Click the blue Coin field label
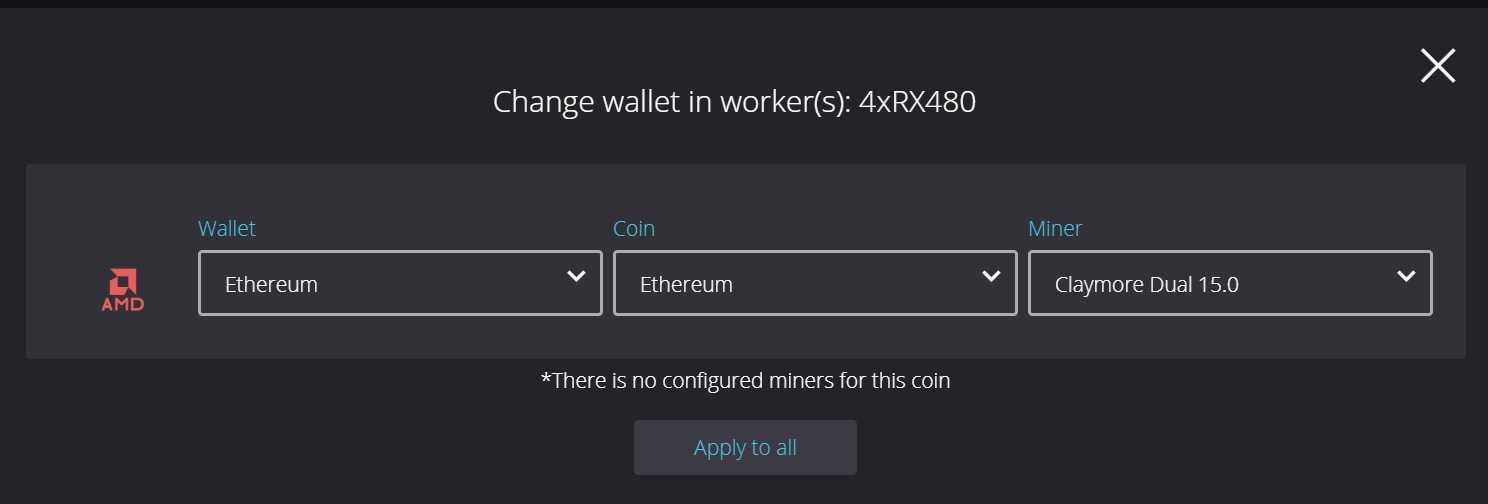 pyautogui.click(x=634, y=228)
